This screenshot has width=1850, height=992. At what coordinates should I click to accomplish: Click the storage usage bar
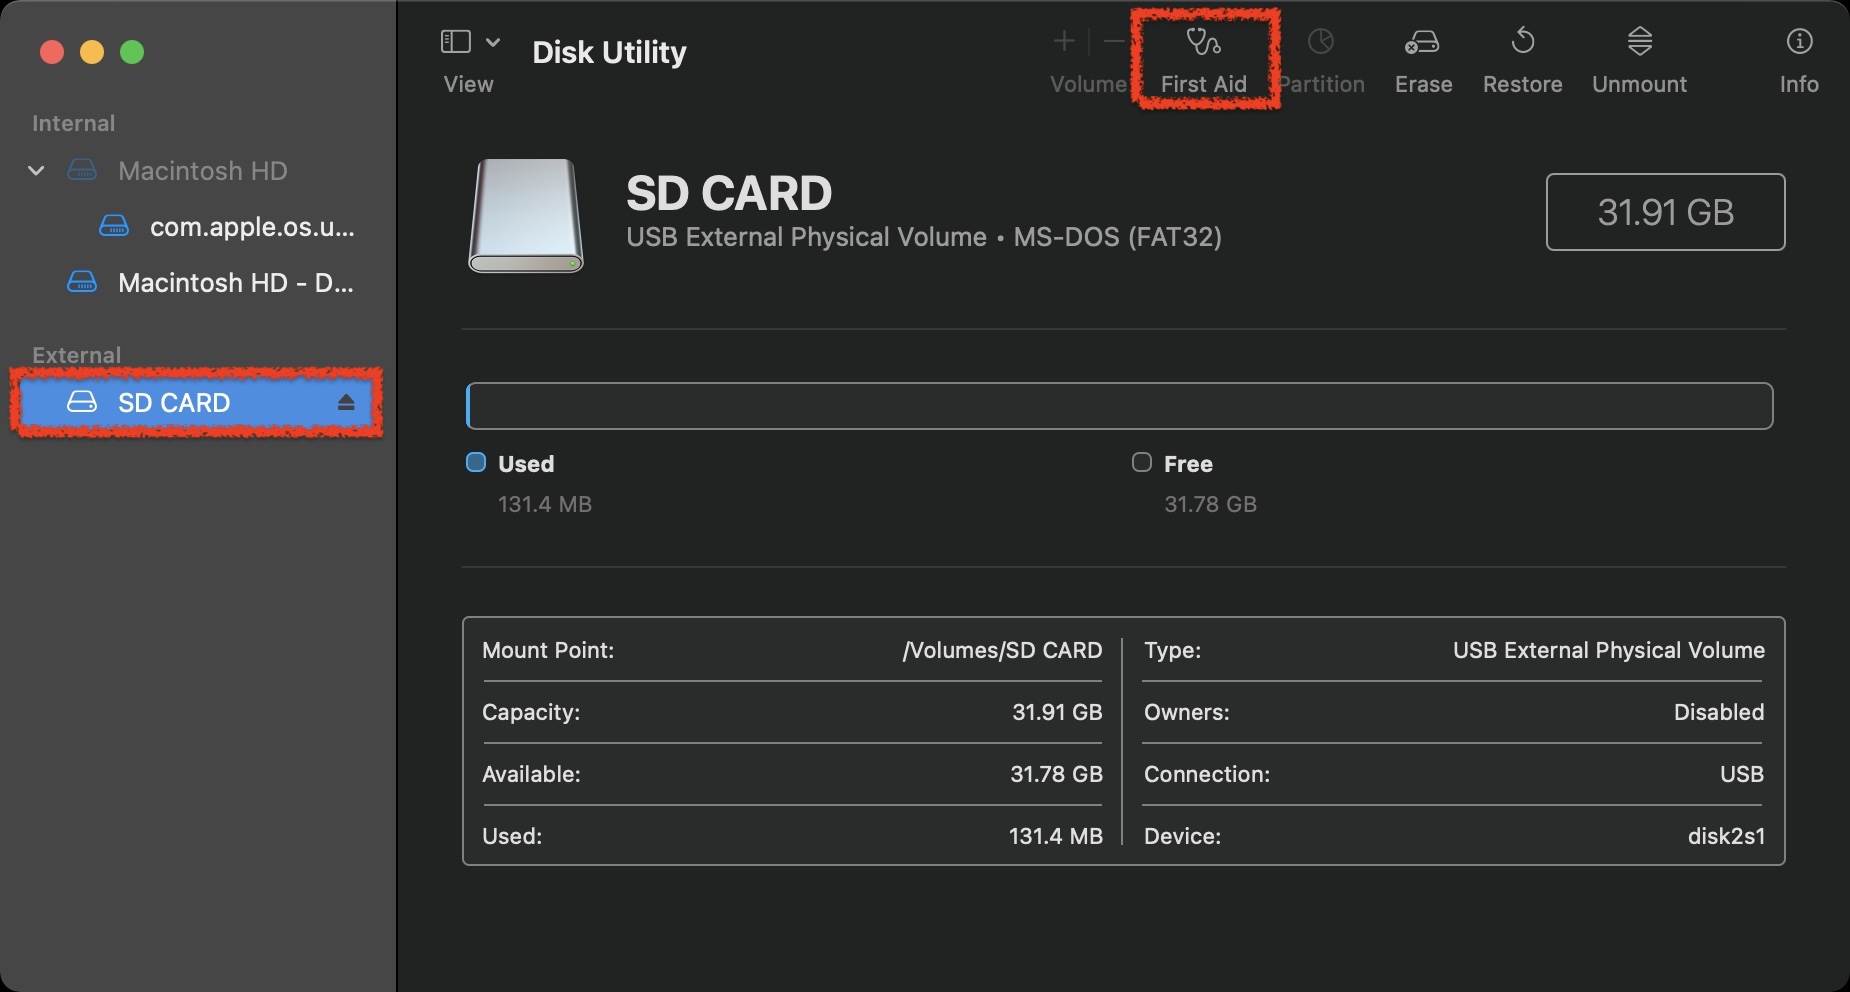[1120, 405]
